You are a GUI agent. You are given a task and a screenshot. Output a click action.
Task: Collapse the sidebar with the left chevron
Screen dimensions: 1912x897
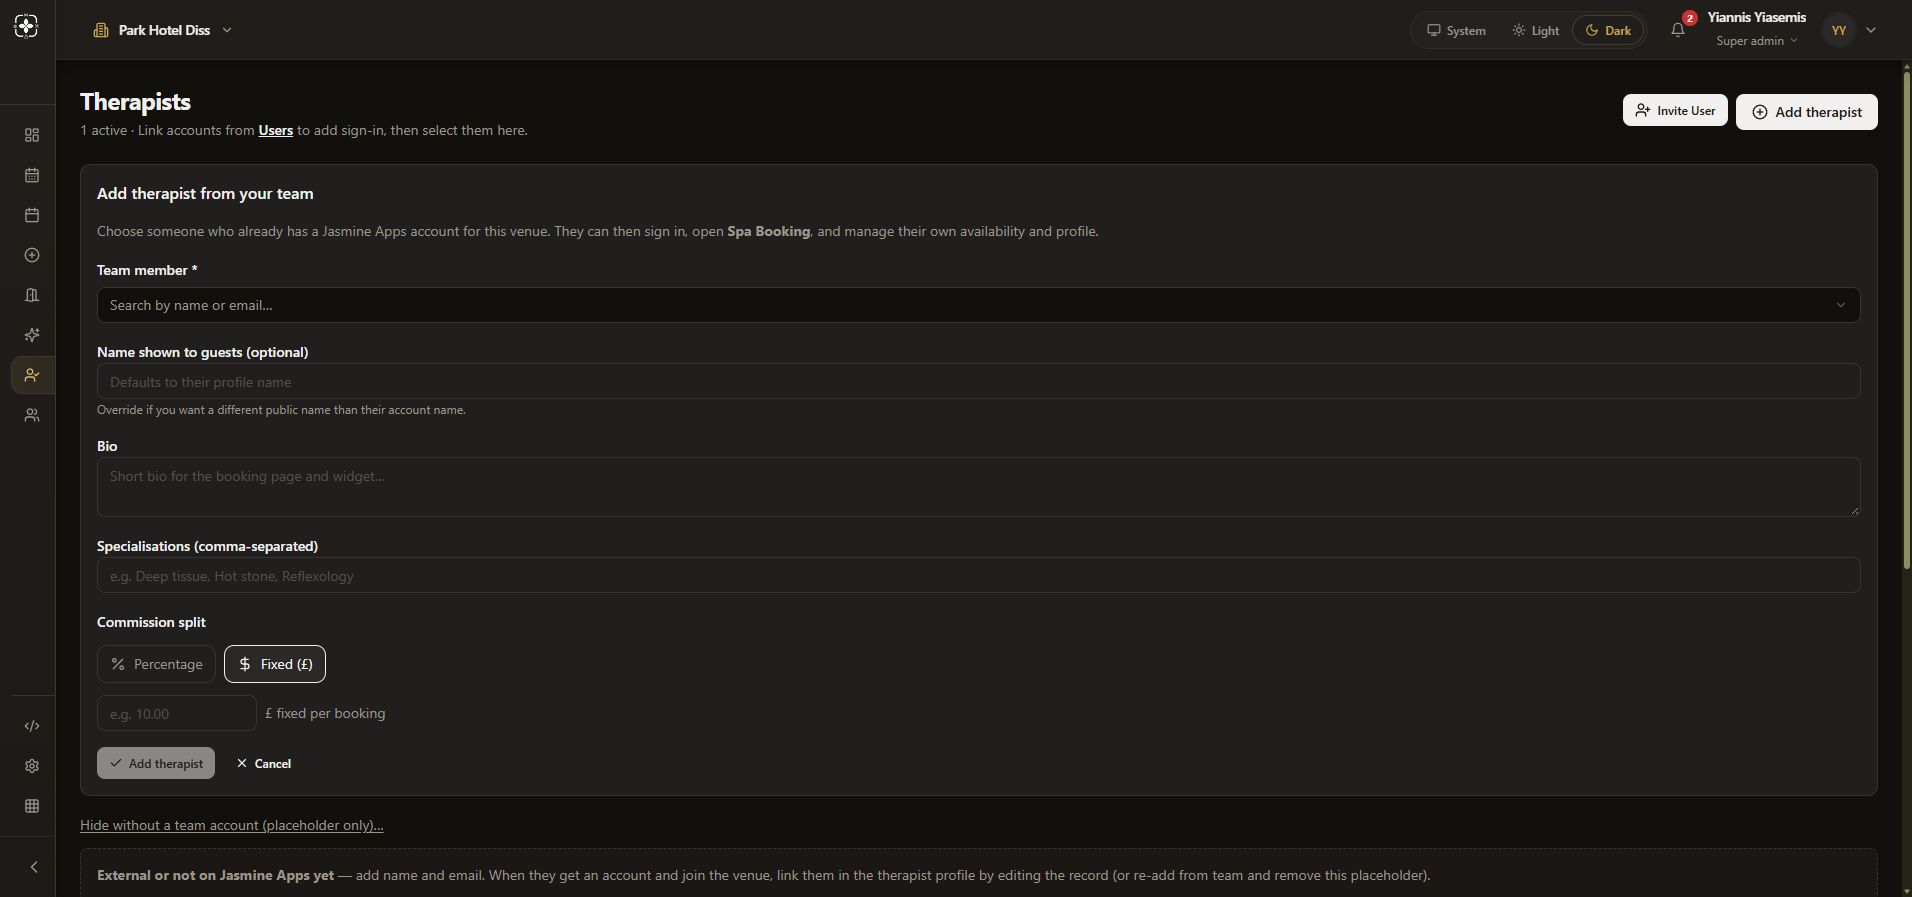pos(33,867)
